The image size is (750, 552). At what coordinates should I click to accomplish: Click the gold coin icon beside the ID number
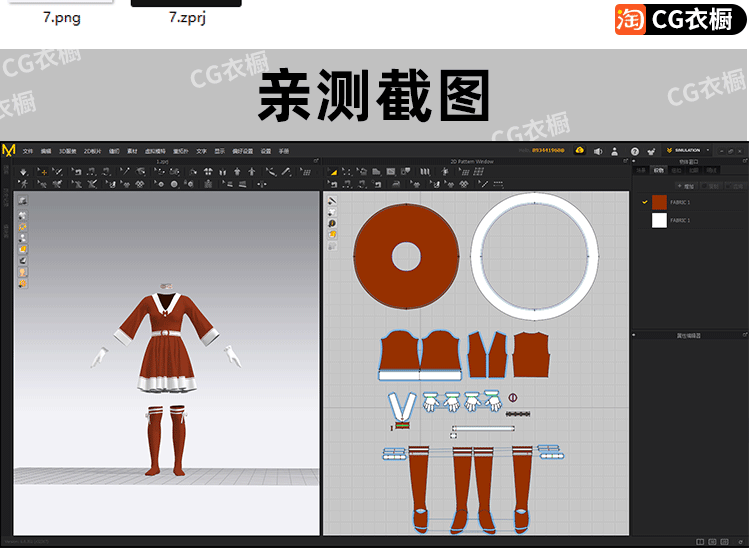580,150
